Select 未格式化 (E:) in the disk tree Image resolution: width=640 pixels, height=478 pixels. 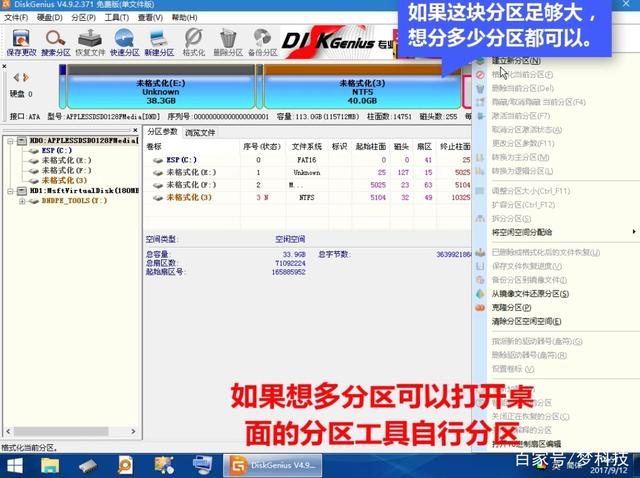tap(66, 160)
